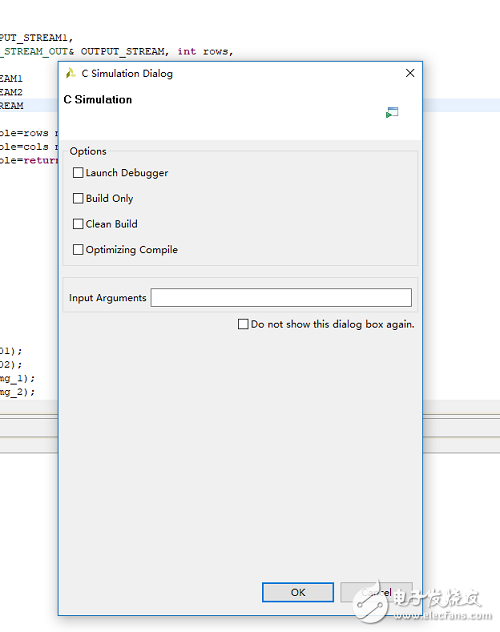
Task: Toggle the Optimizing Compile checkbox
Action: tap(78, 249)
